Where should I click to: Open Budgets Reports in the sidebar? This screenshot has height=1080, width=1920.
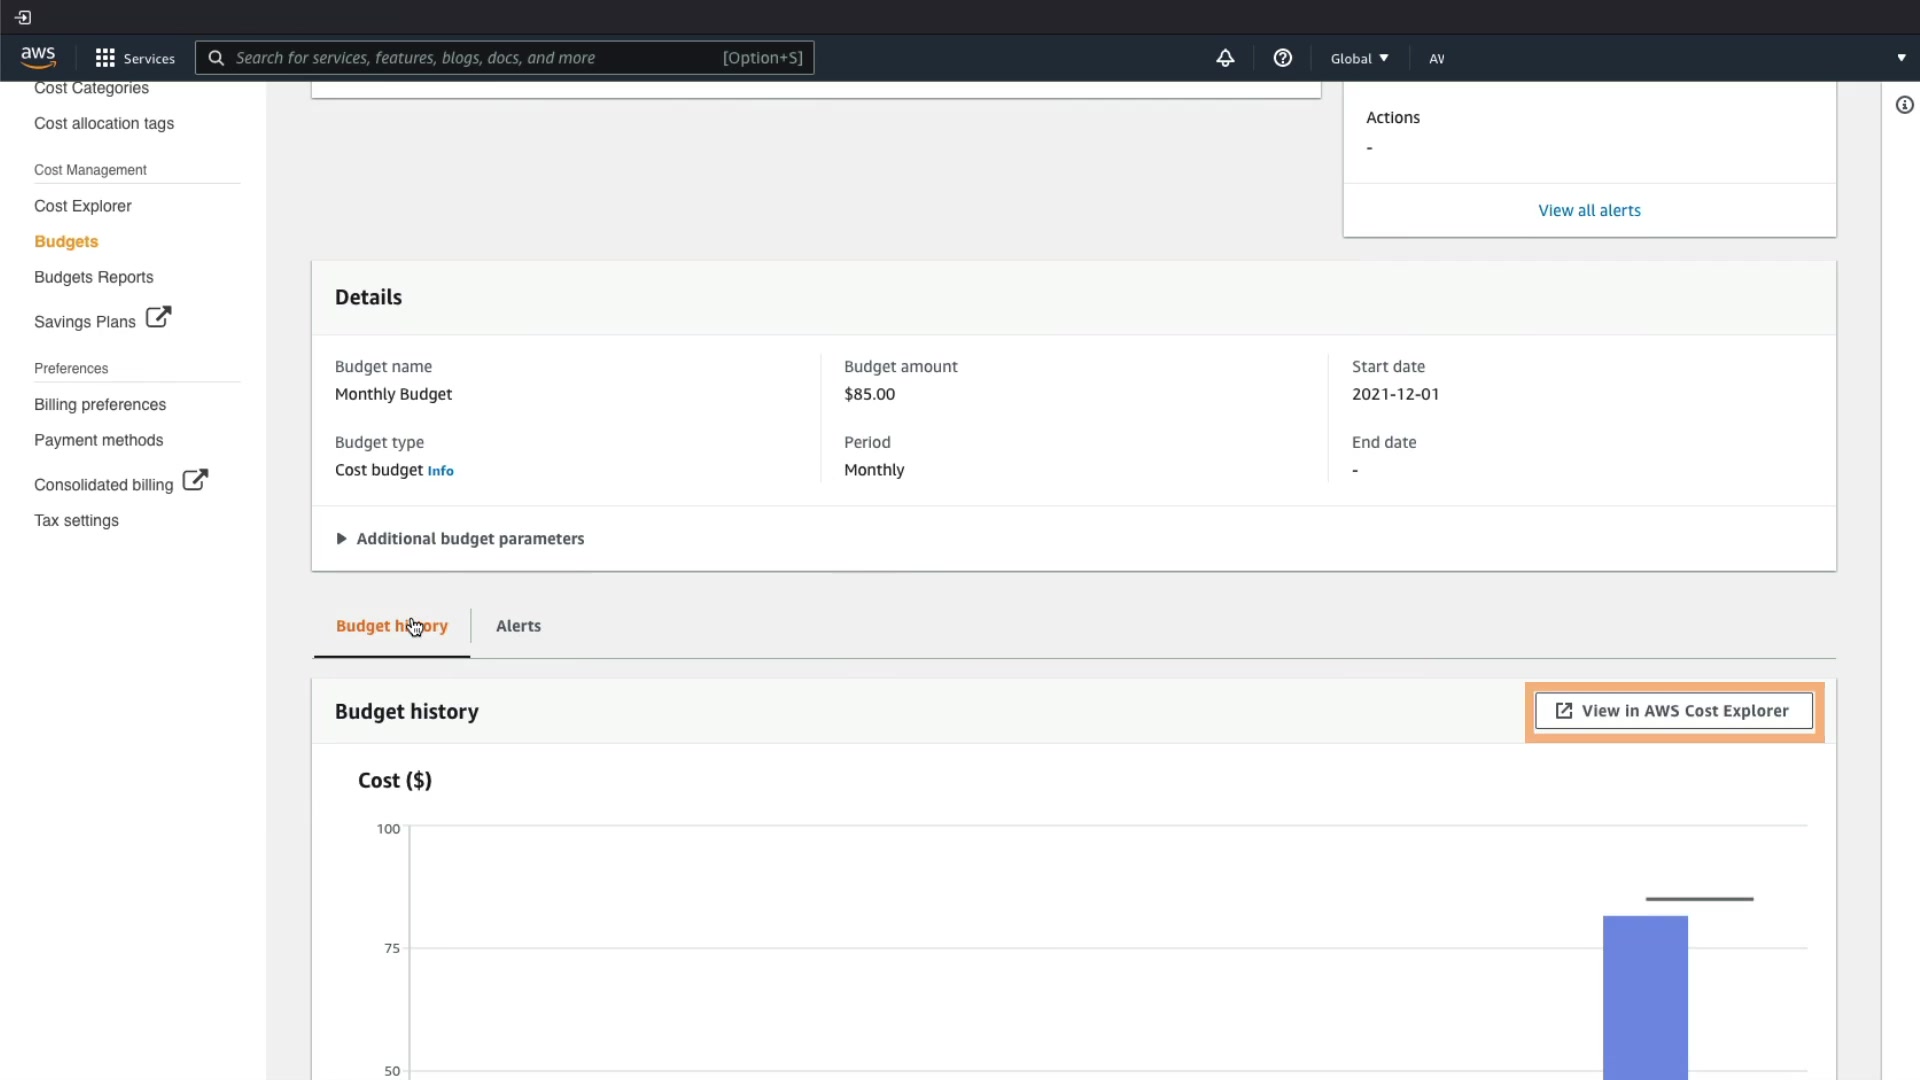click(94, 277)
